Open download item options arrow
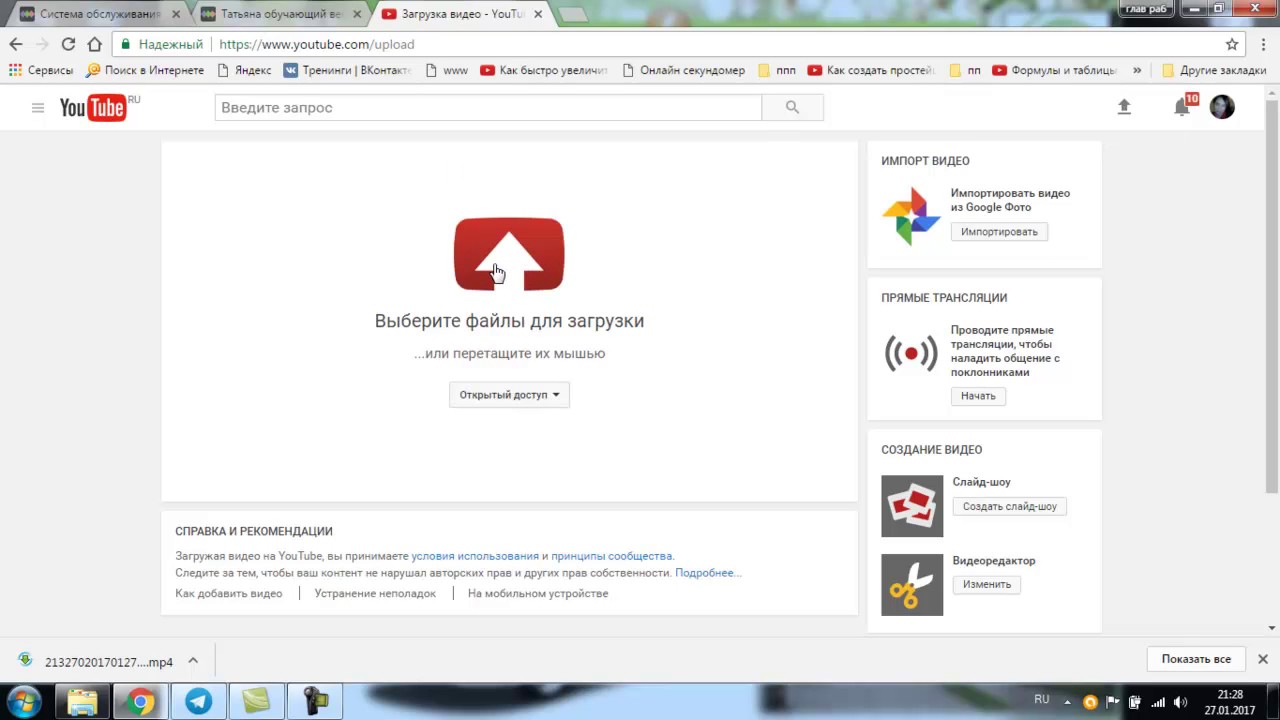The height and width of the screenshot is (720, 1280). click(x=193, y=661)
